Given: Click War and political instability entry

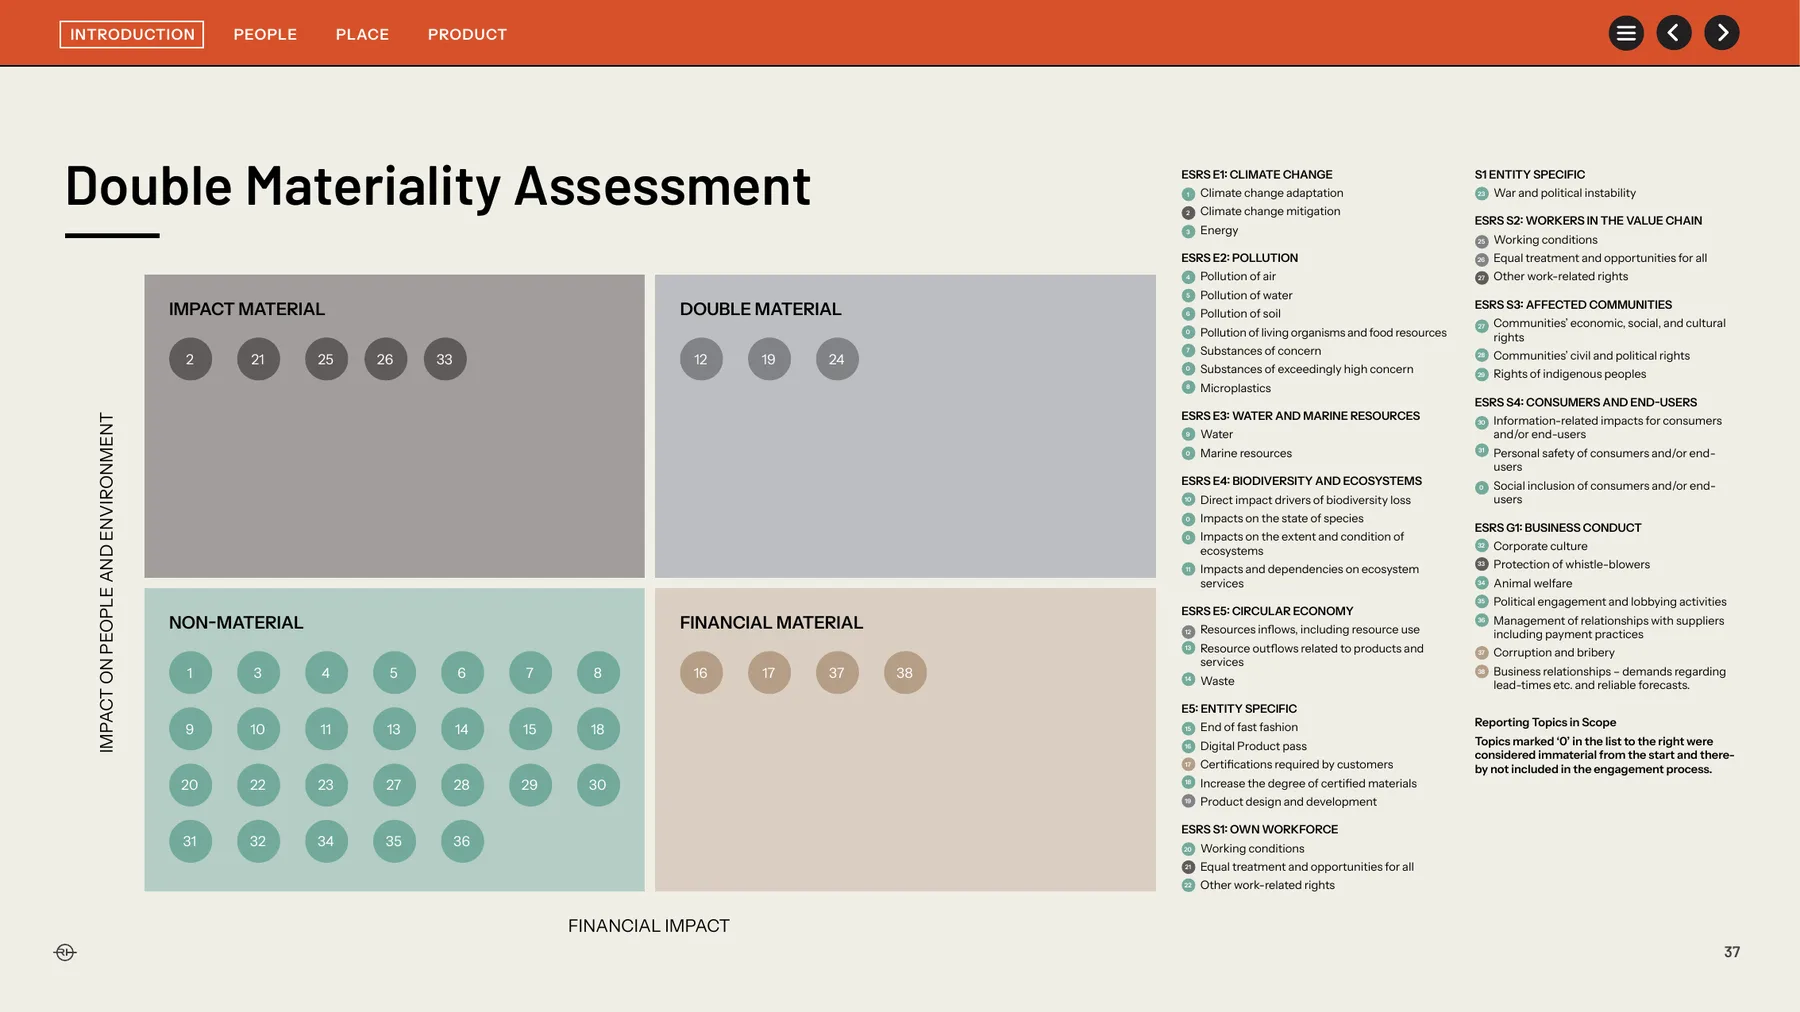Looking at the screenshot, I should click(1555, 193).
